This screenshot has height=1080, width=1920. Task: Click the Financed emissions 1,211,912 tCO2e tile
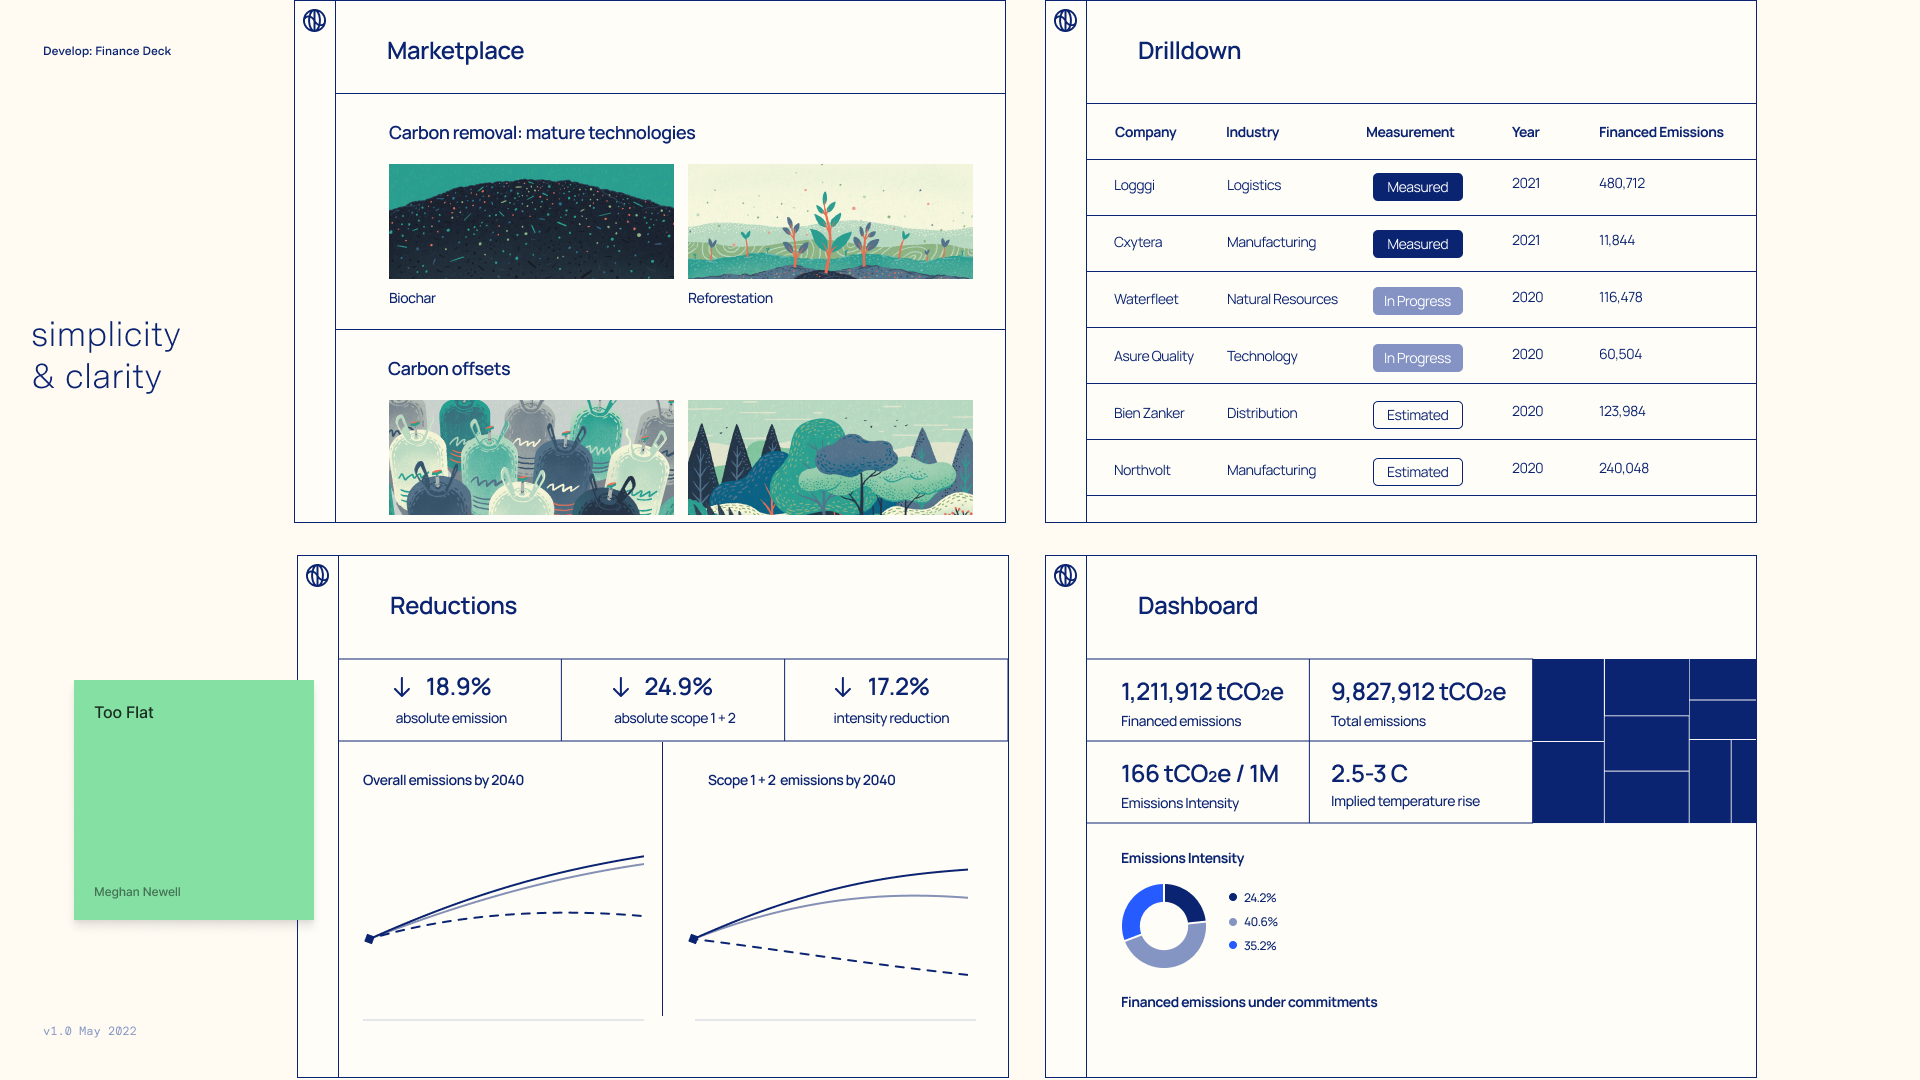click(1198, 701)
